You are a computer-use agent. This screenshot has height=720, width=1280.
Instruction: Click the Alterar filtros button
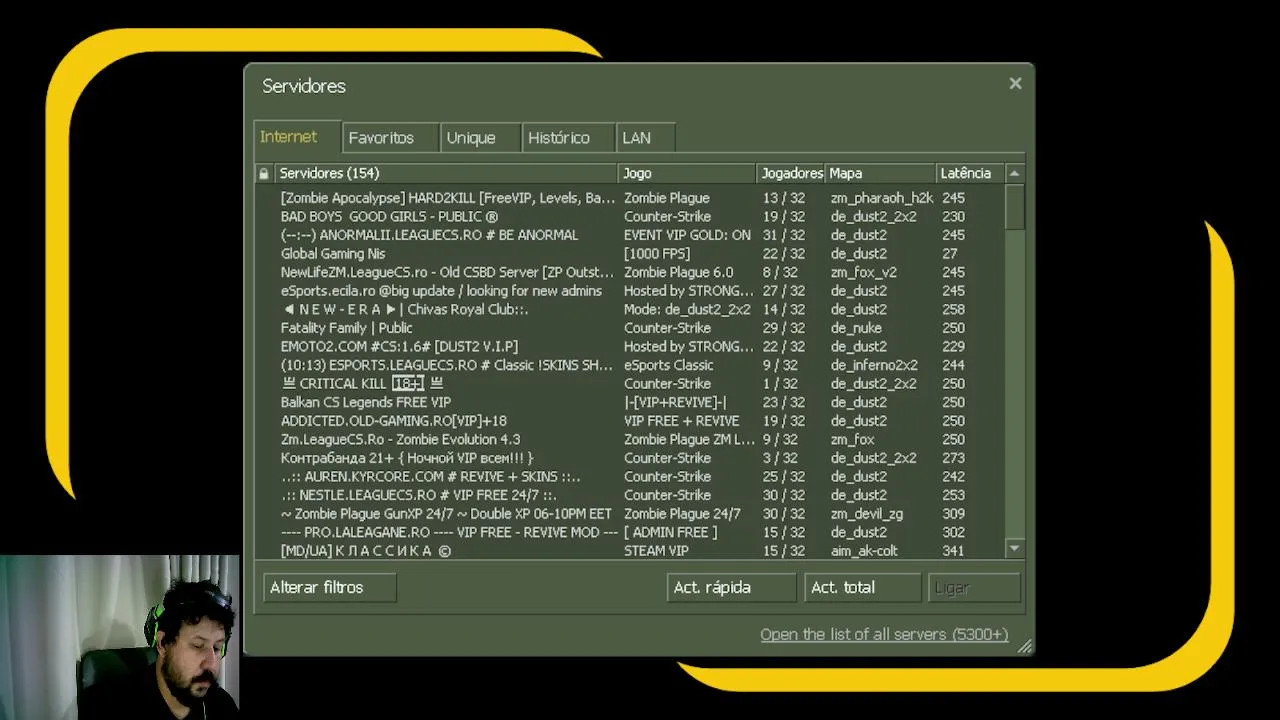[330, 587]
